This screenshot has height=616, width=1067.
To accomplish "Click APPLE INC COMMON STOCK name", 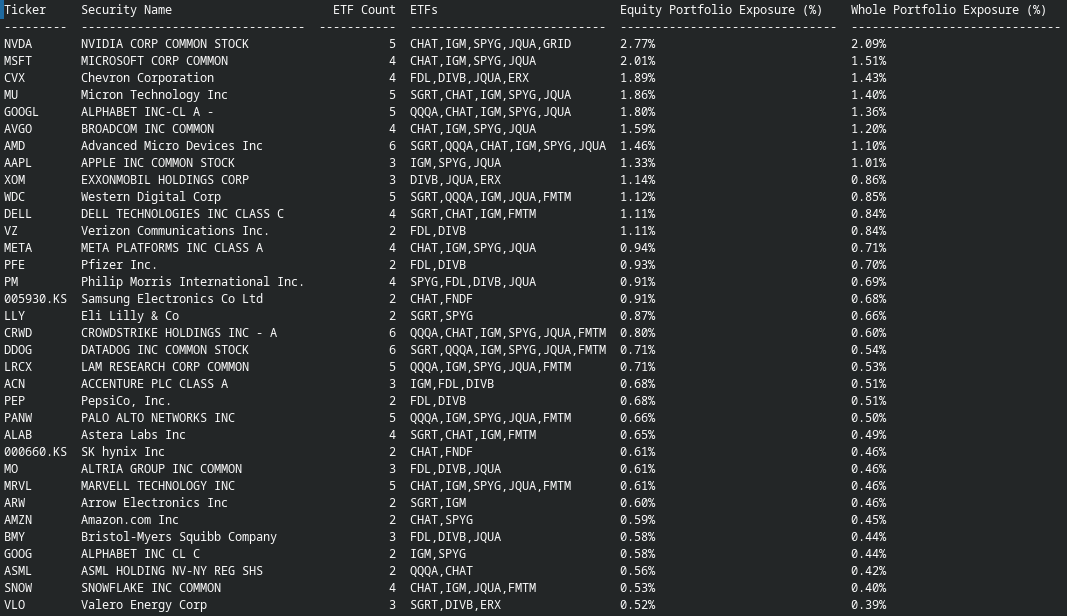I will tap(158, 163).
